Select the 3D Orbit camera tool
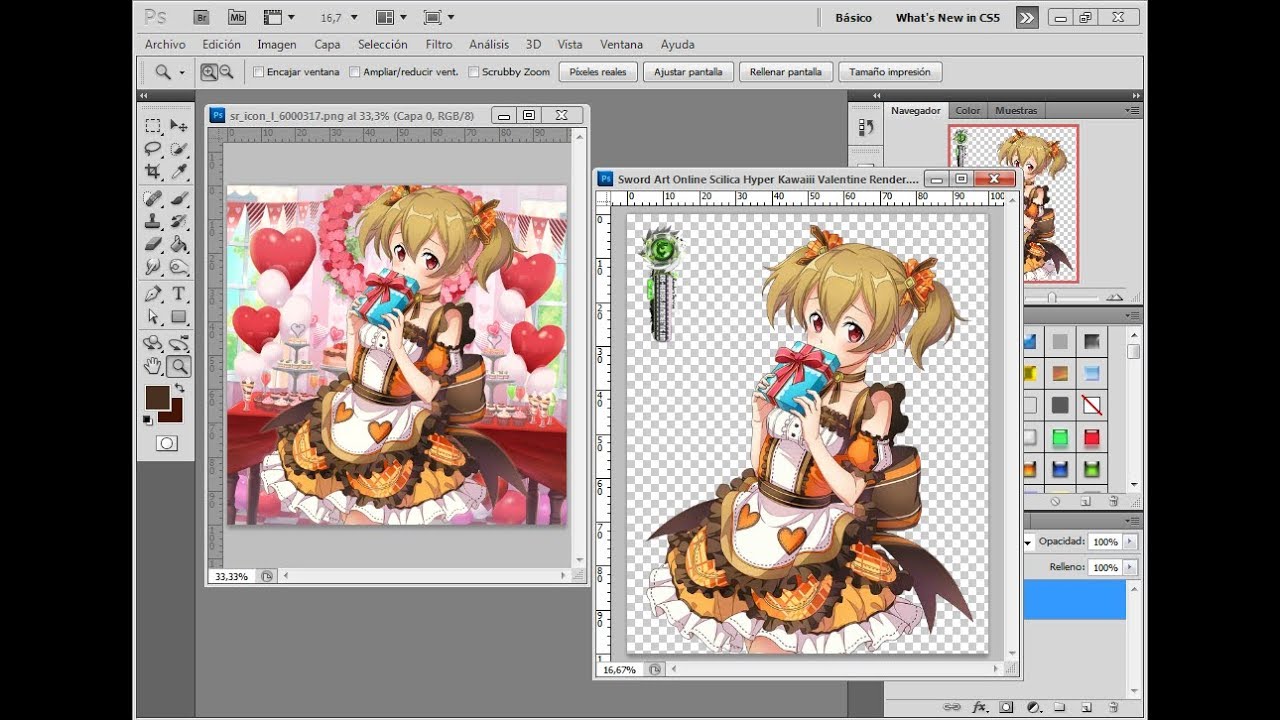This screenshot has height=720, width=1280. 179,343
